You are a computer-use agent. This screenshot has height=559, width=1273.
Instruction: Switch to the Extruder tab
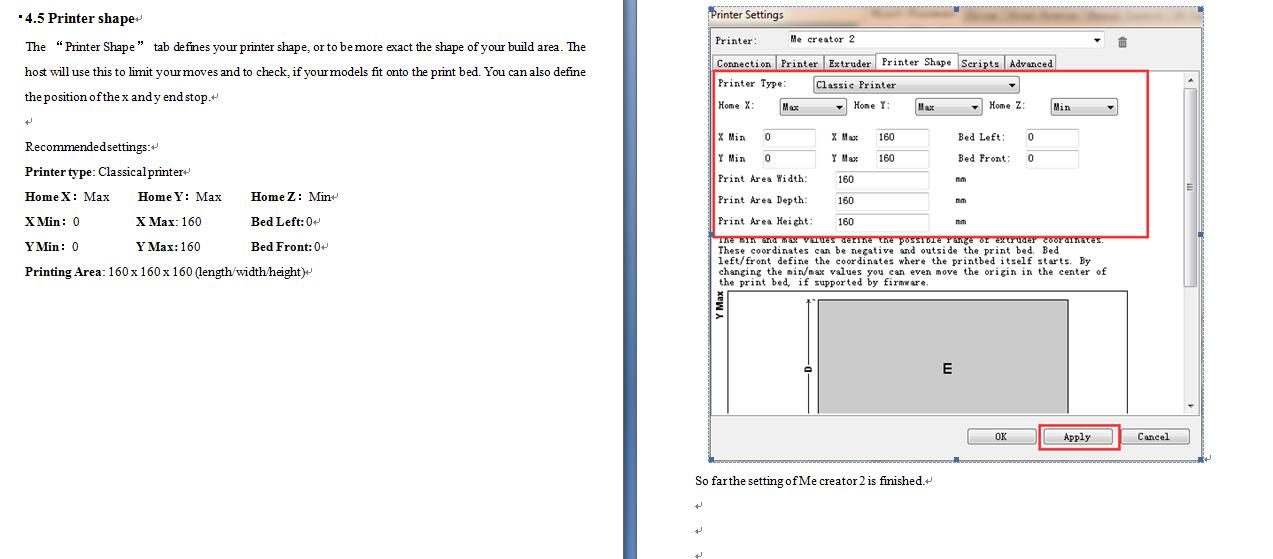pos(850,63)
